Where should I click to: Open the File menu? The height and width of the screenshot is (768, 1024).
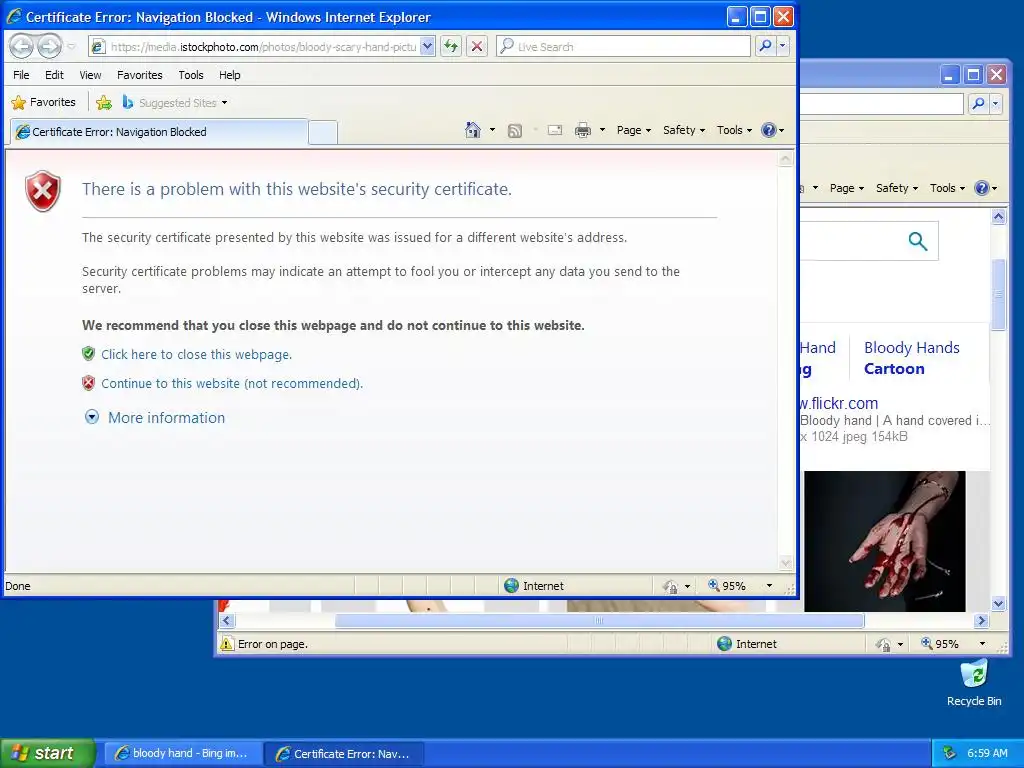pyautogui.click(x=21, y=75)
